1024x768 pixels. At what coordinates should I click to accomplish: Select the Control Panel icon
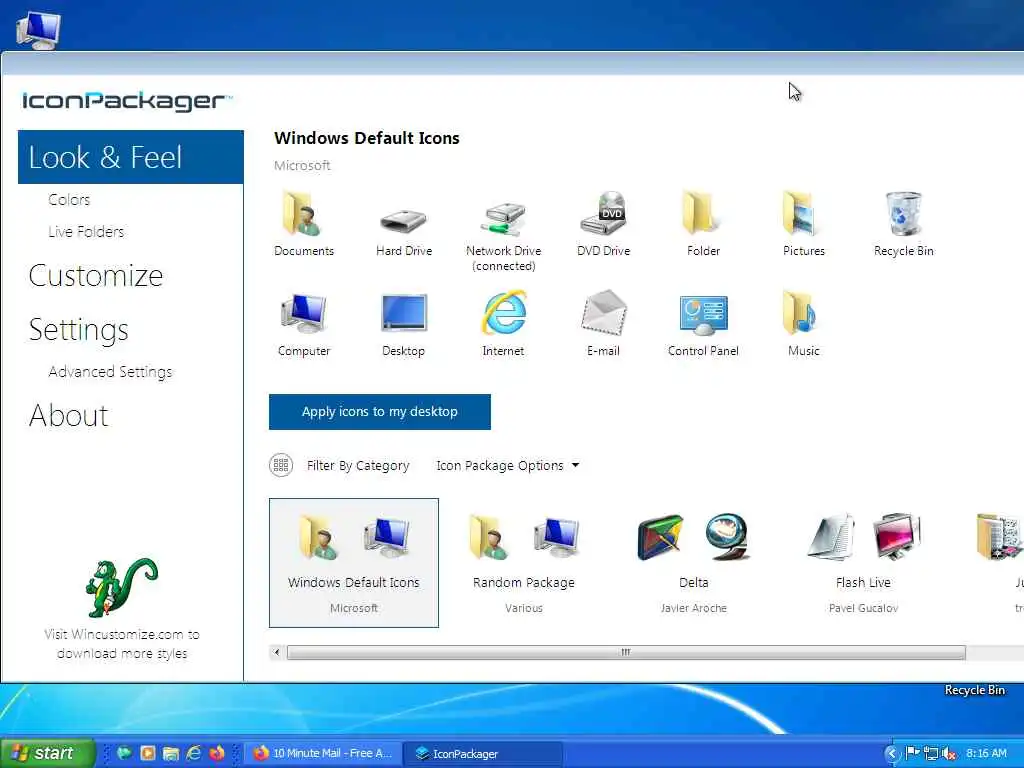pyautogui.click(x=703, y=315)
